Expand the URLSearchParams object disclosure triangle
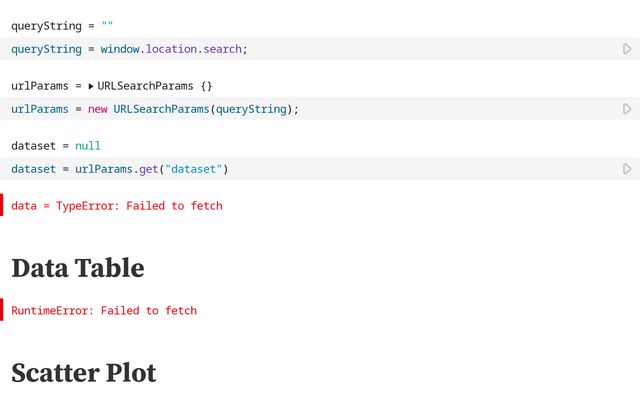 coord(91,86)
